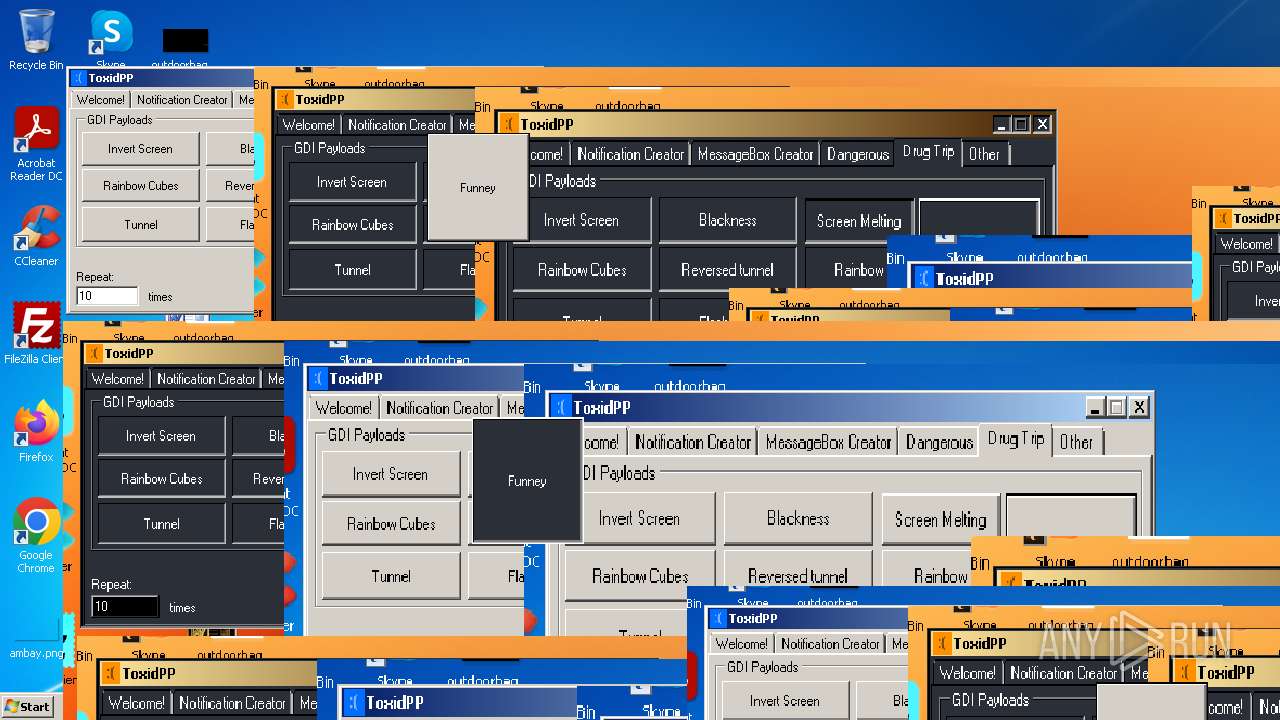This screenshot has height=720, width=1280.
Task: Click Tunnel in dark window beside light Funney button
Action: (352, 270)
